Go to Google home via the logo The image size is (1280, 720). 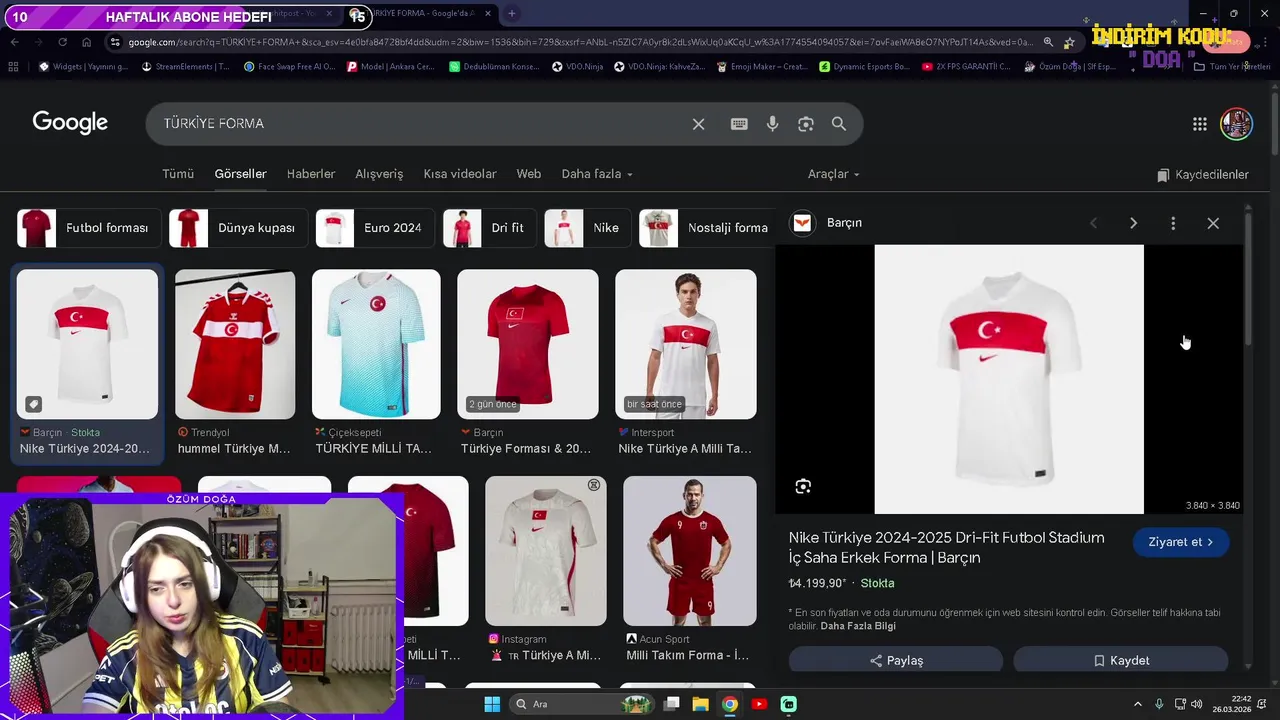70,123
